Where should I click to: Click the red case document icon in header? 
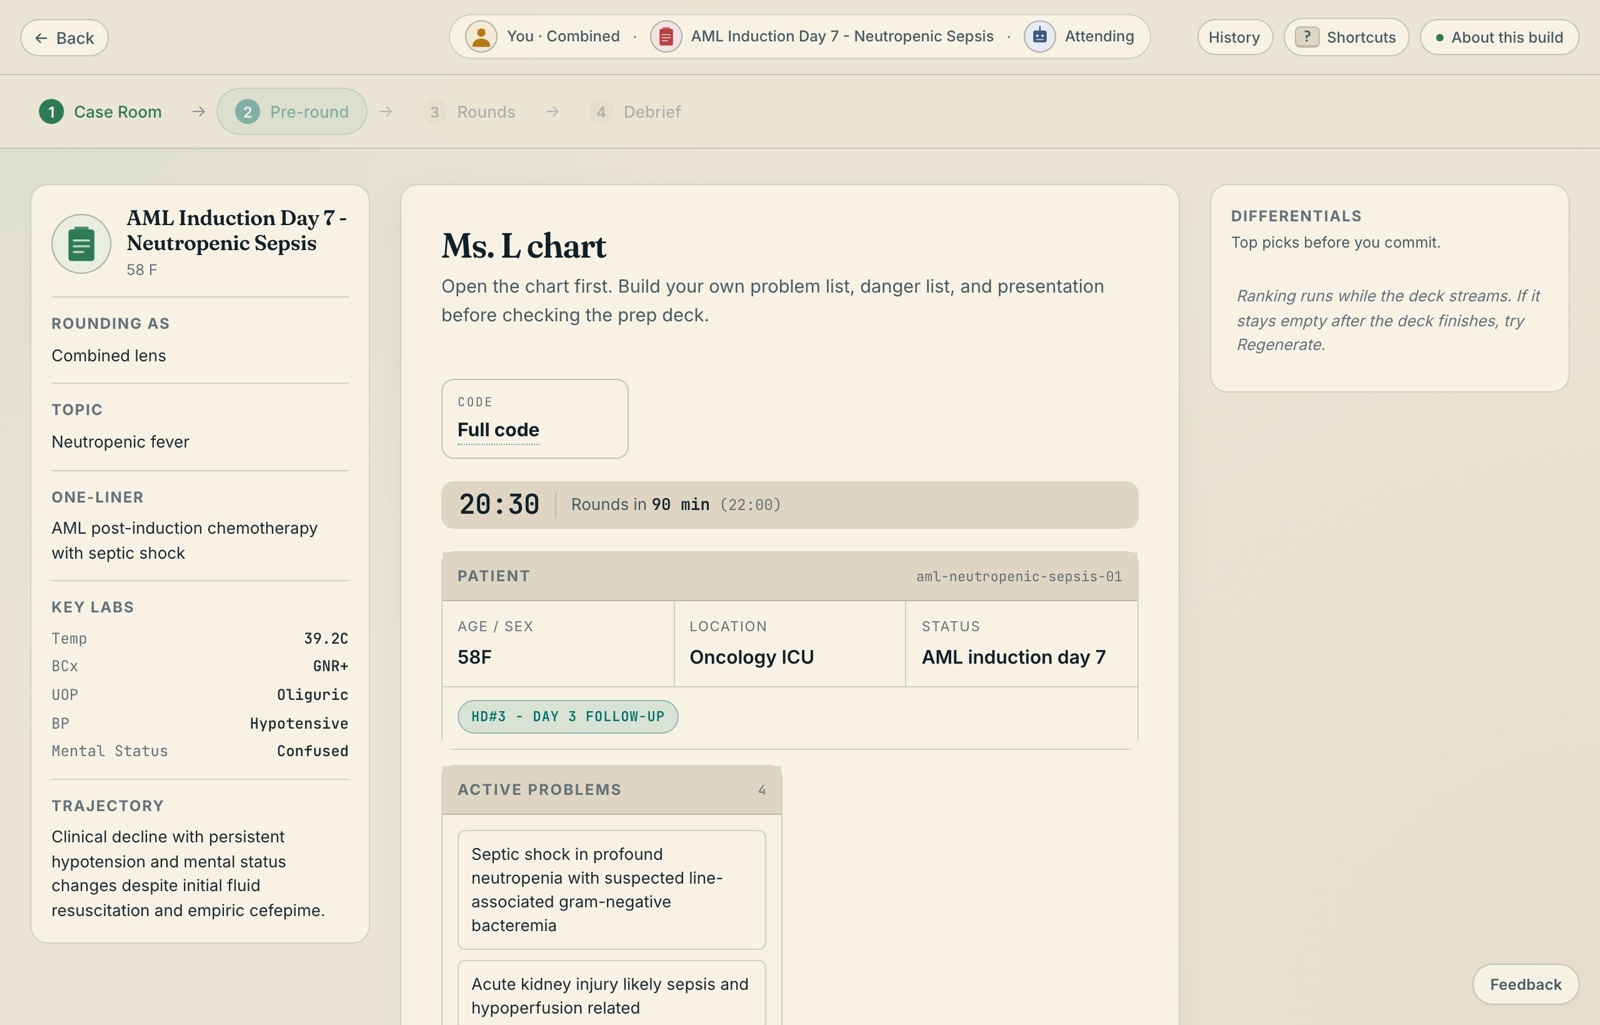point(666,37)
